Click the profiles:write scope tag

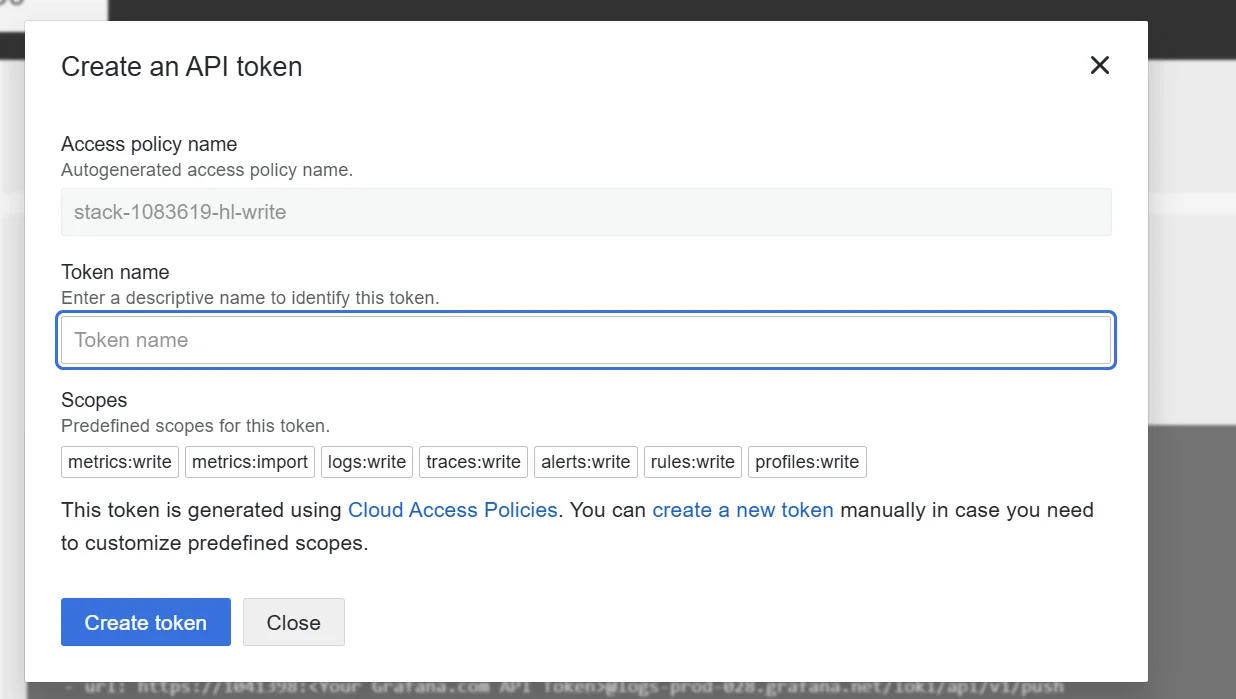pos(807,462)
